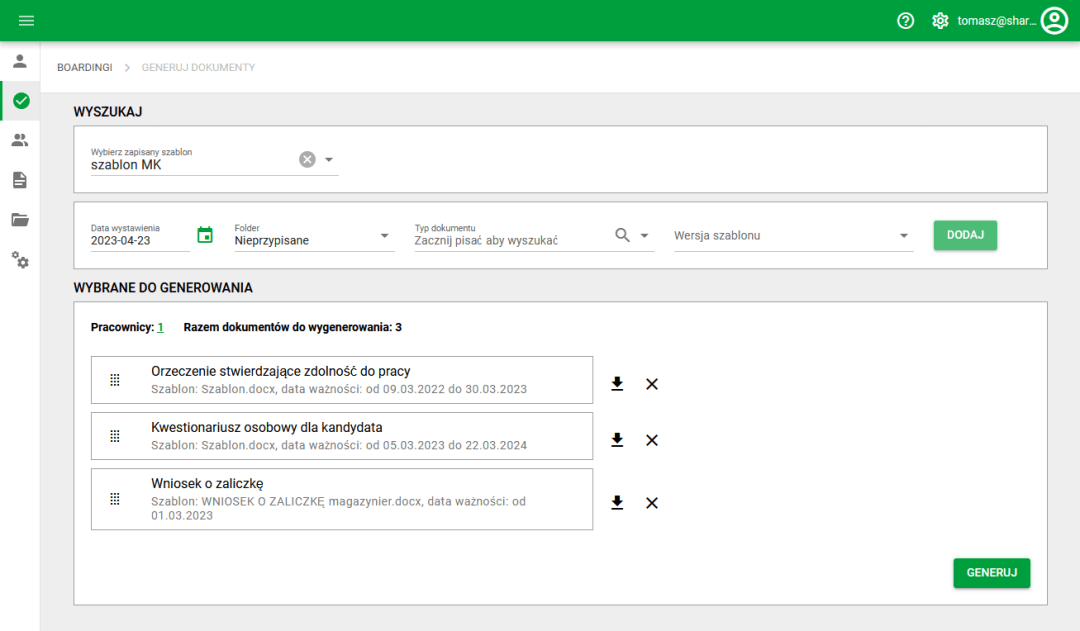Download the Kwestionariusz osobowy template
The image size is (1080, 631).
tap(617, 440)
